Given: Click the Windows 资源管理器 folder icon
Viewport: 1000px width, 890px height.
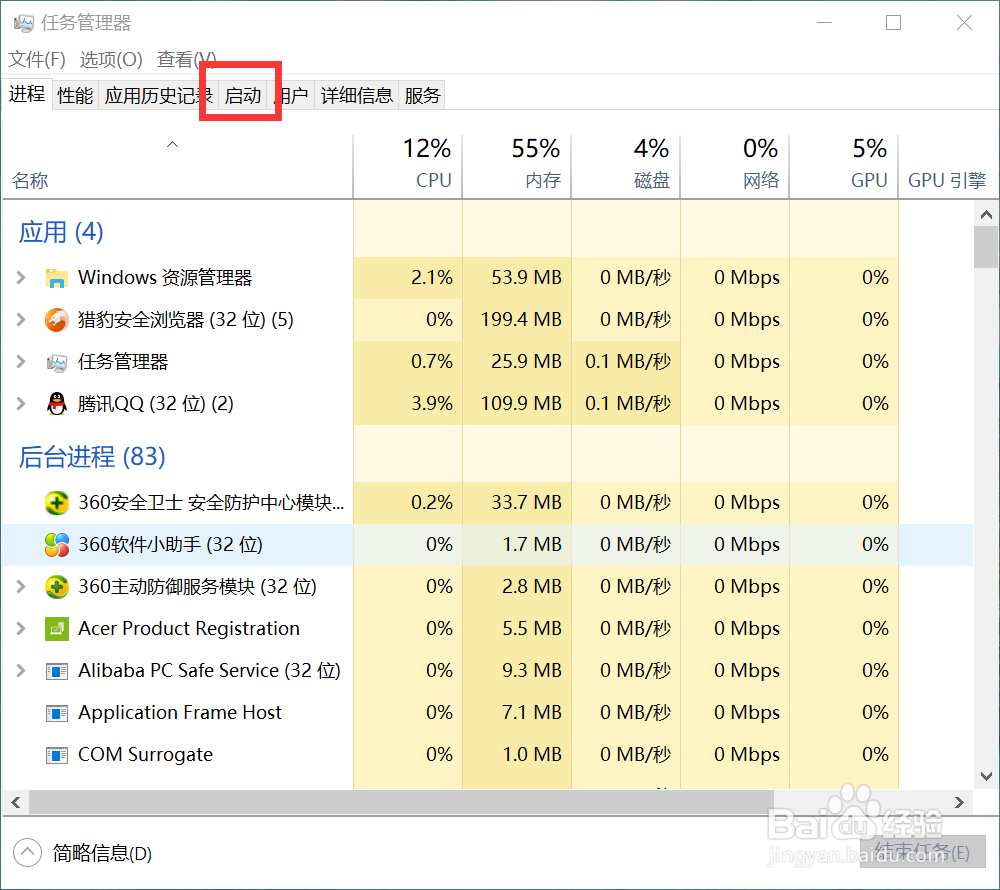Looking at the screenshot, I should (x=57, y=277).
